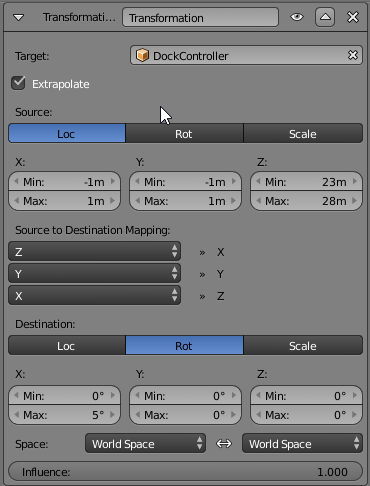This screenshot has width=370, height=486.
Task: Open the X source axis dropdown mapping to Z
Action: coord(95,296)
